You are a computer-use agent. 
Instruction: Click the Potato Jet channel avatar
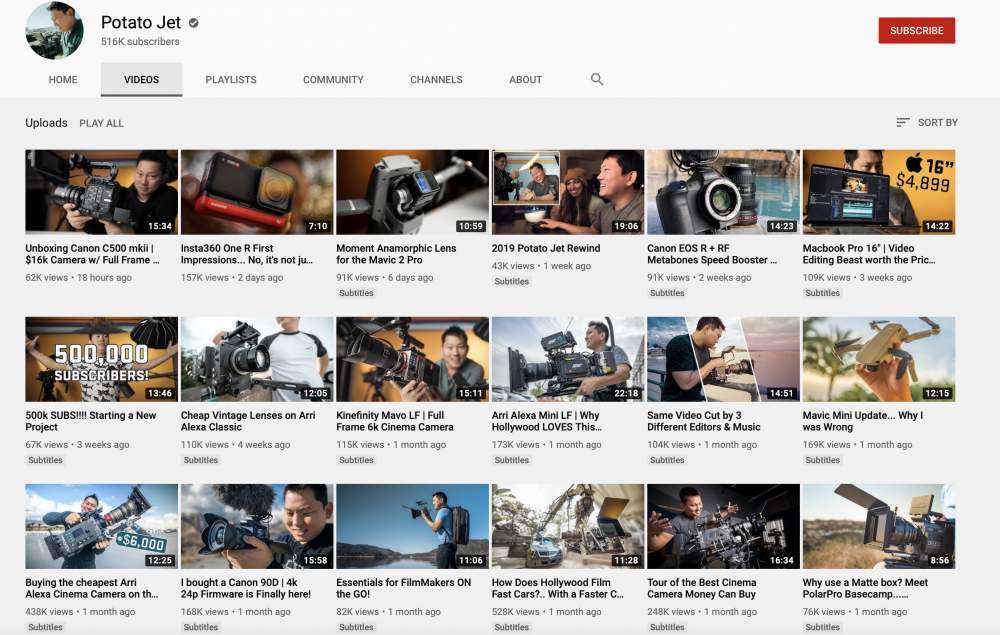click(54, 31)
